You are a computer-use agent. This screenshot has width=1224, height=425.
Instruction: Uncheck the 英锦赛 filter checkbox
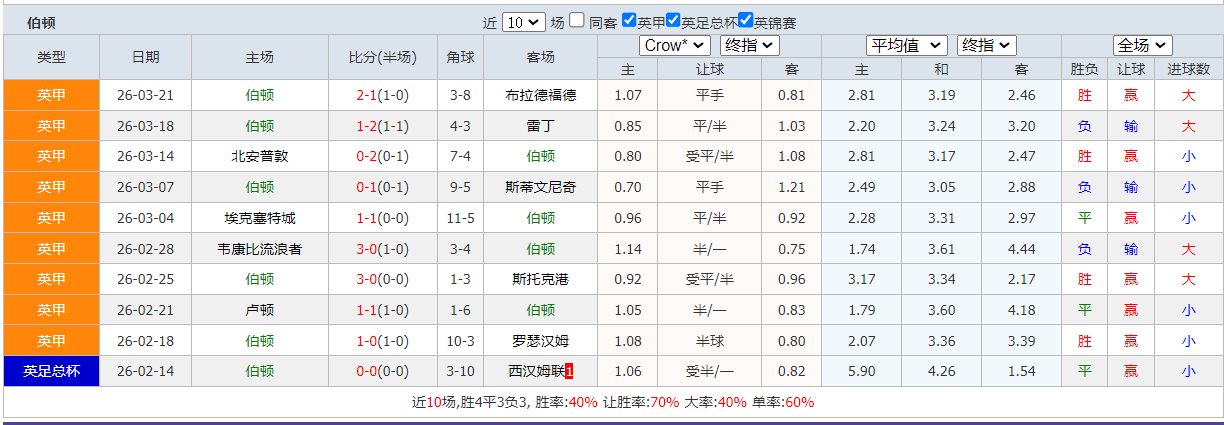(745, 20)
